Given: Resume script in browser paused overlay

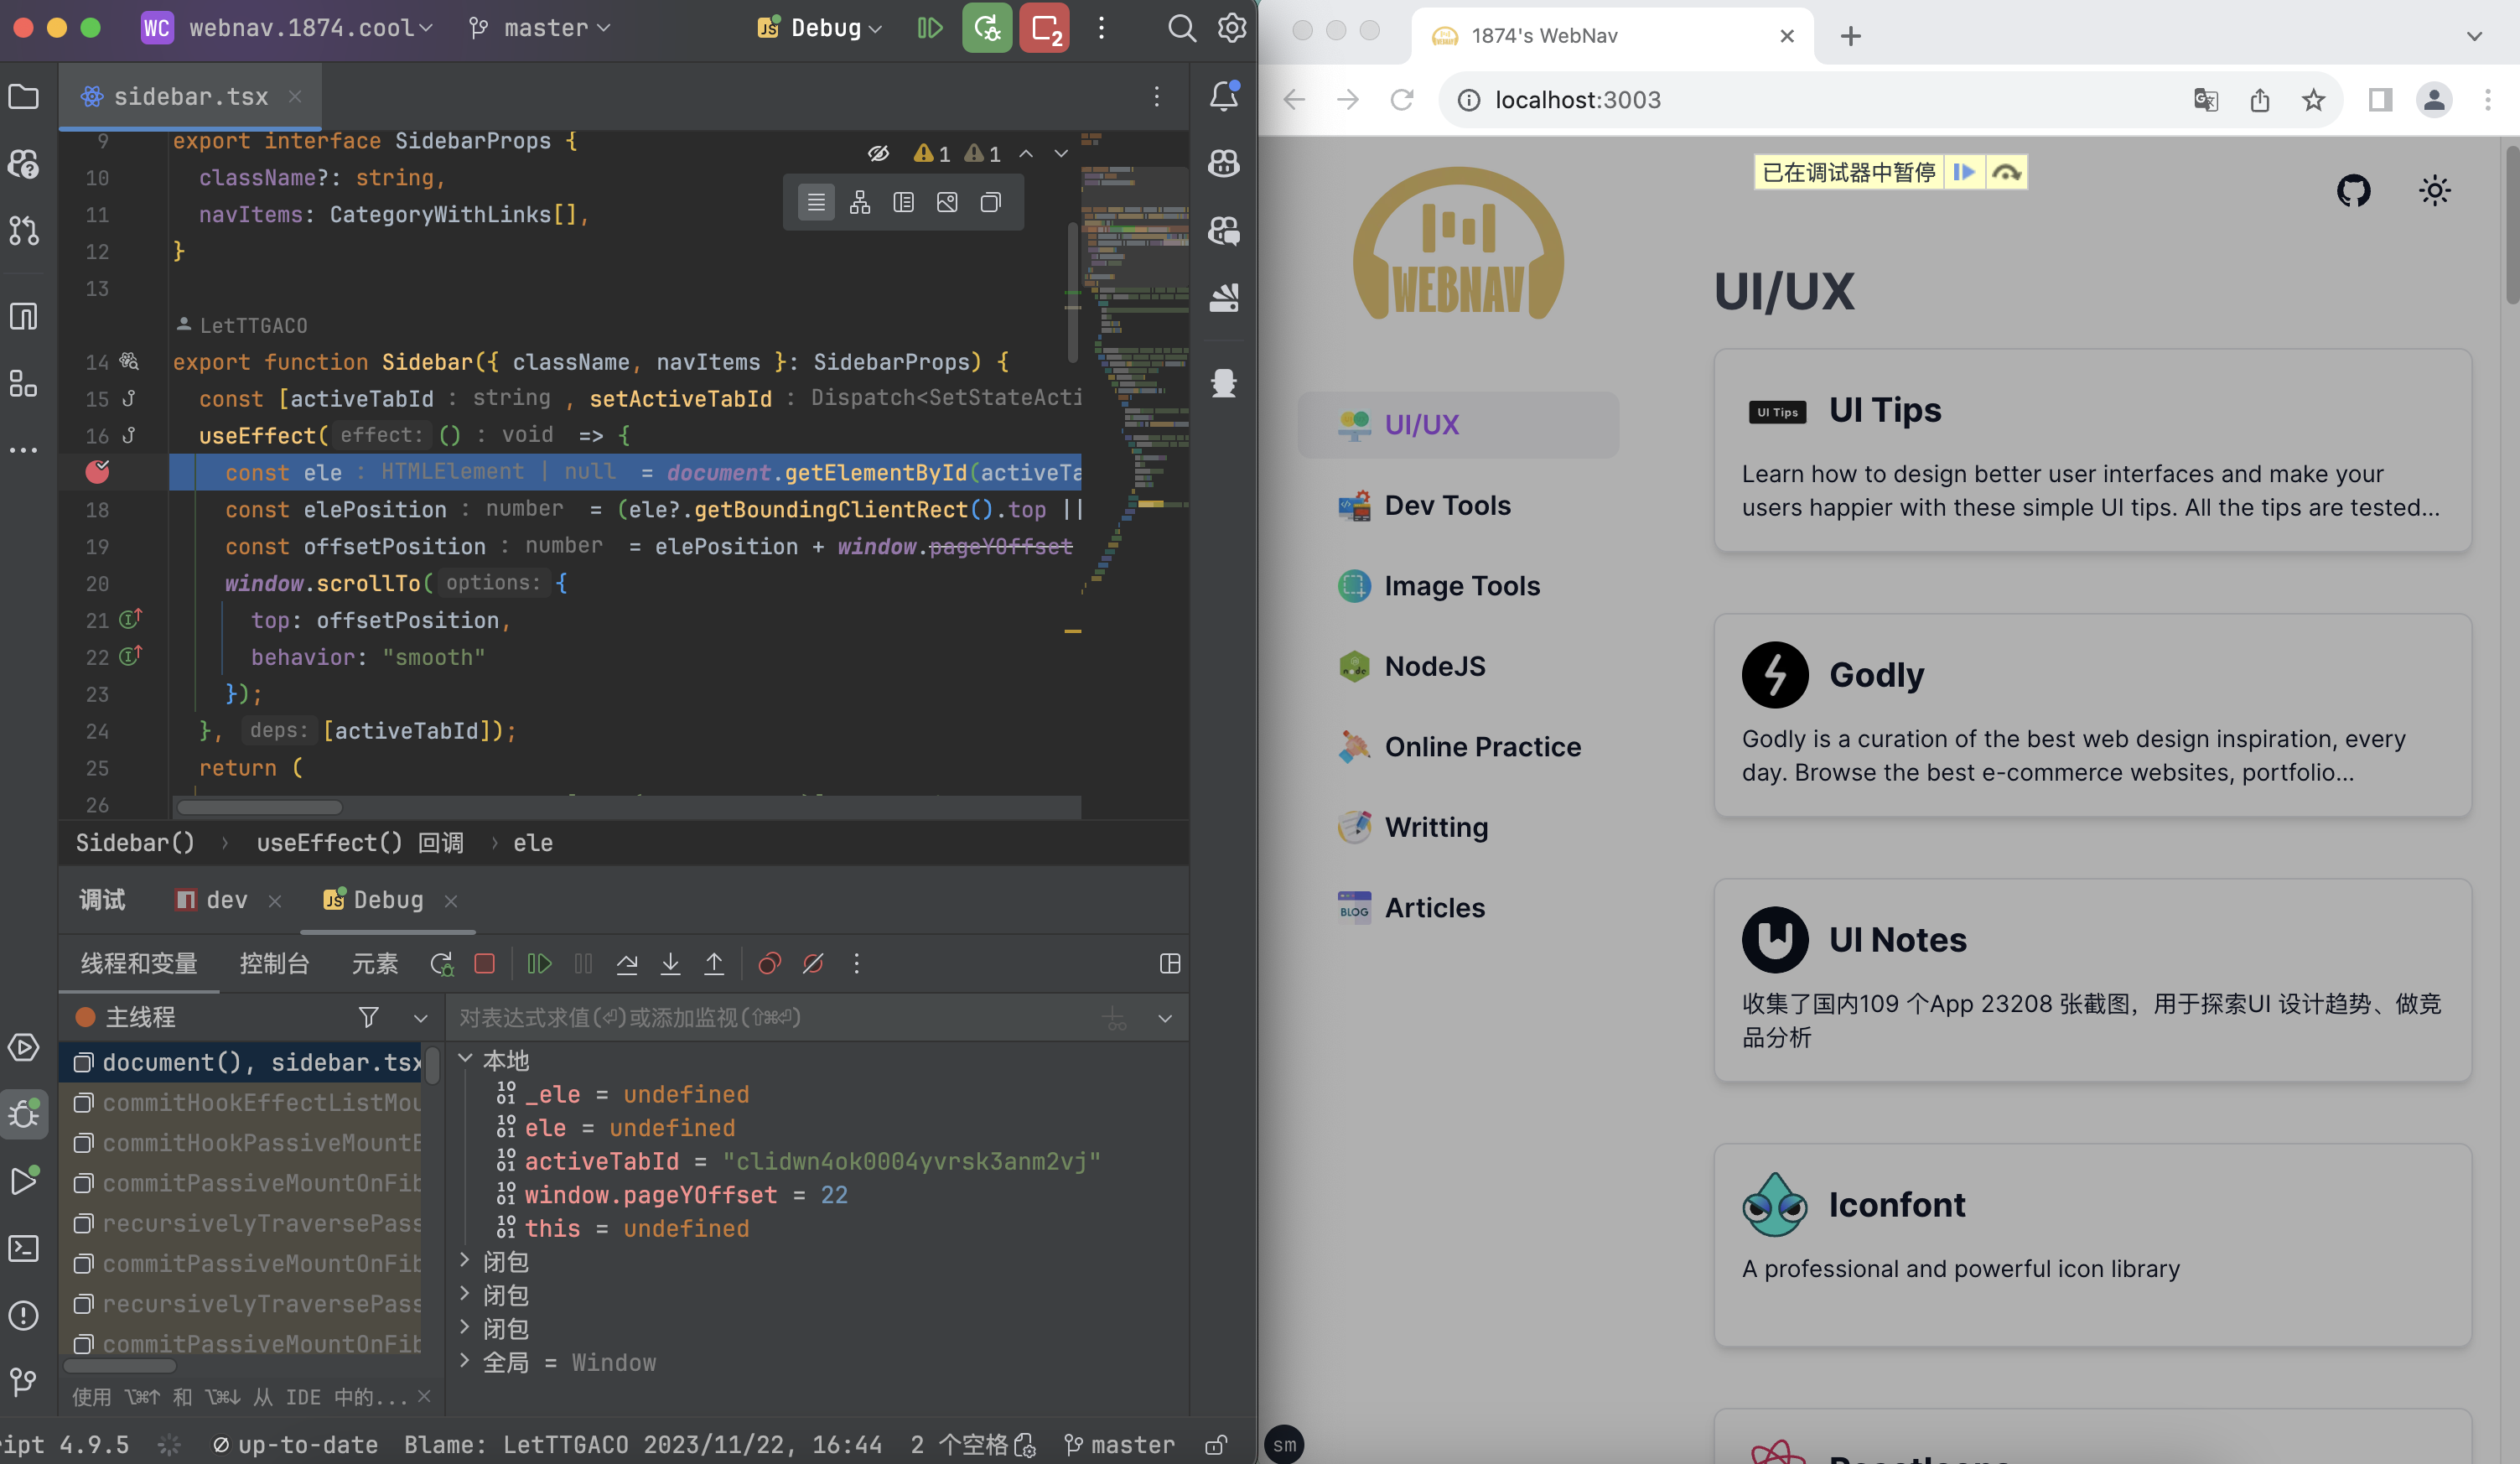Looking at the screenshot, I should coord(1964,172).
